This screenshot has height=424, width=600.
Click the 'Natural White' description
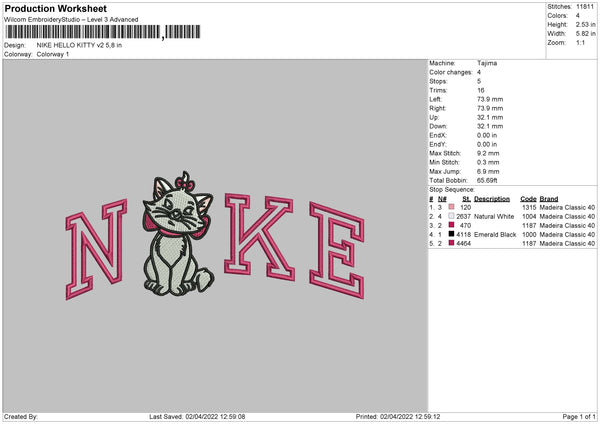click(x=494, y=217)
